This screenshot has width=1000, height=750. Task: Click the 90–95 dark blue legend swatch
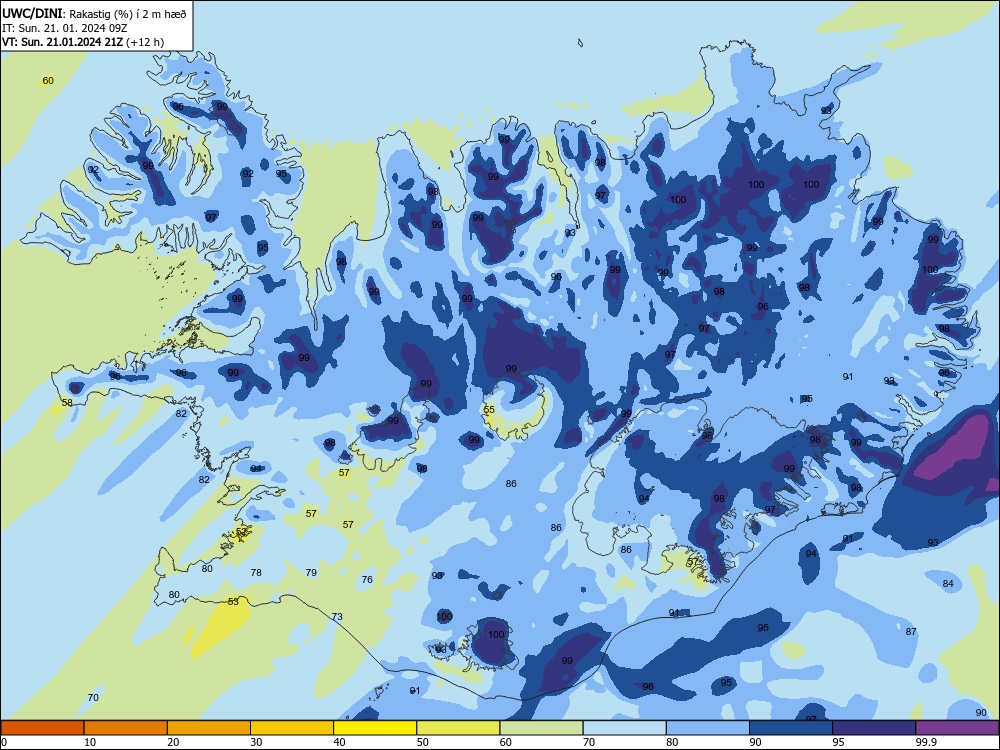pyautogui.click(x=791, y=728)
